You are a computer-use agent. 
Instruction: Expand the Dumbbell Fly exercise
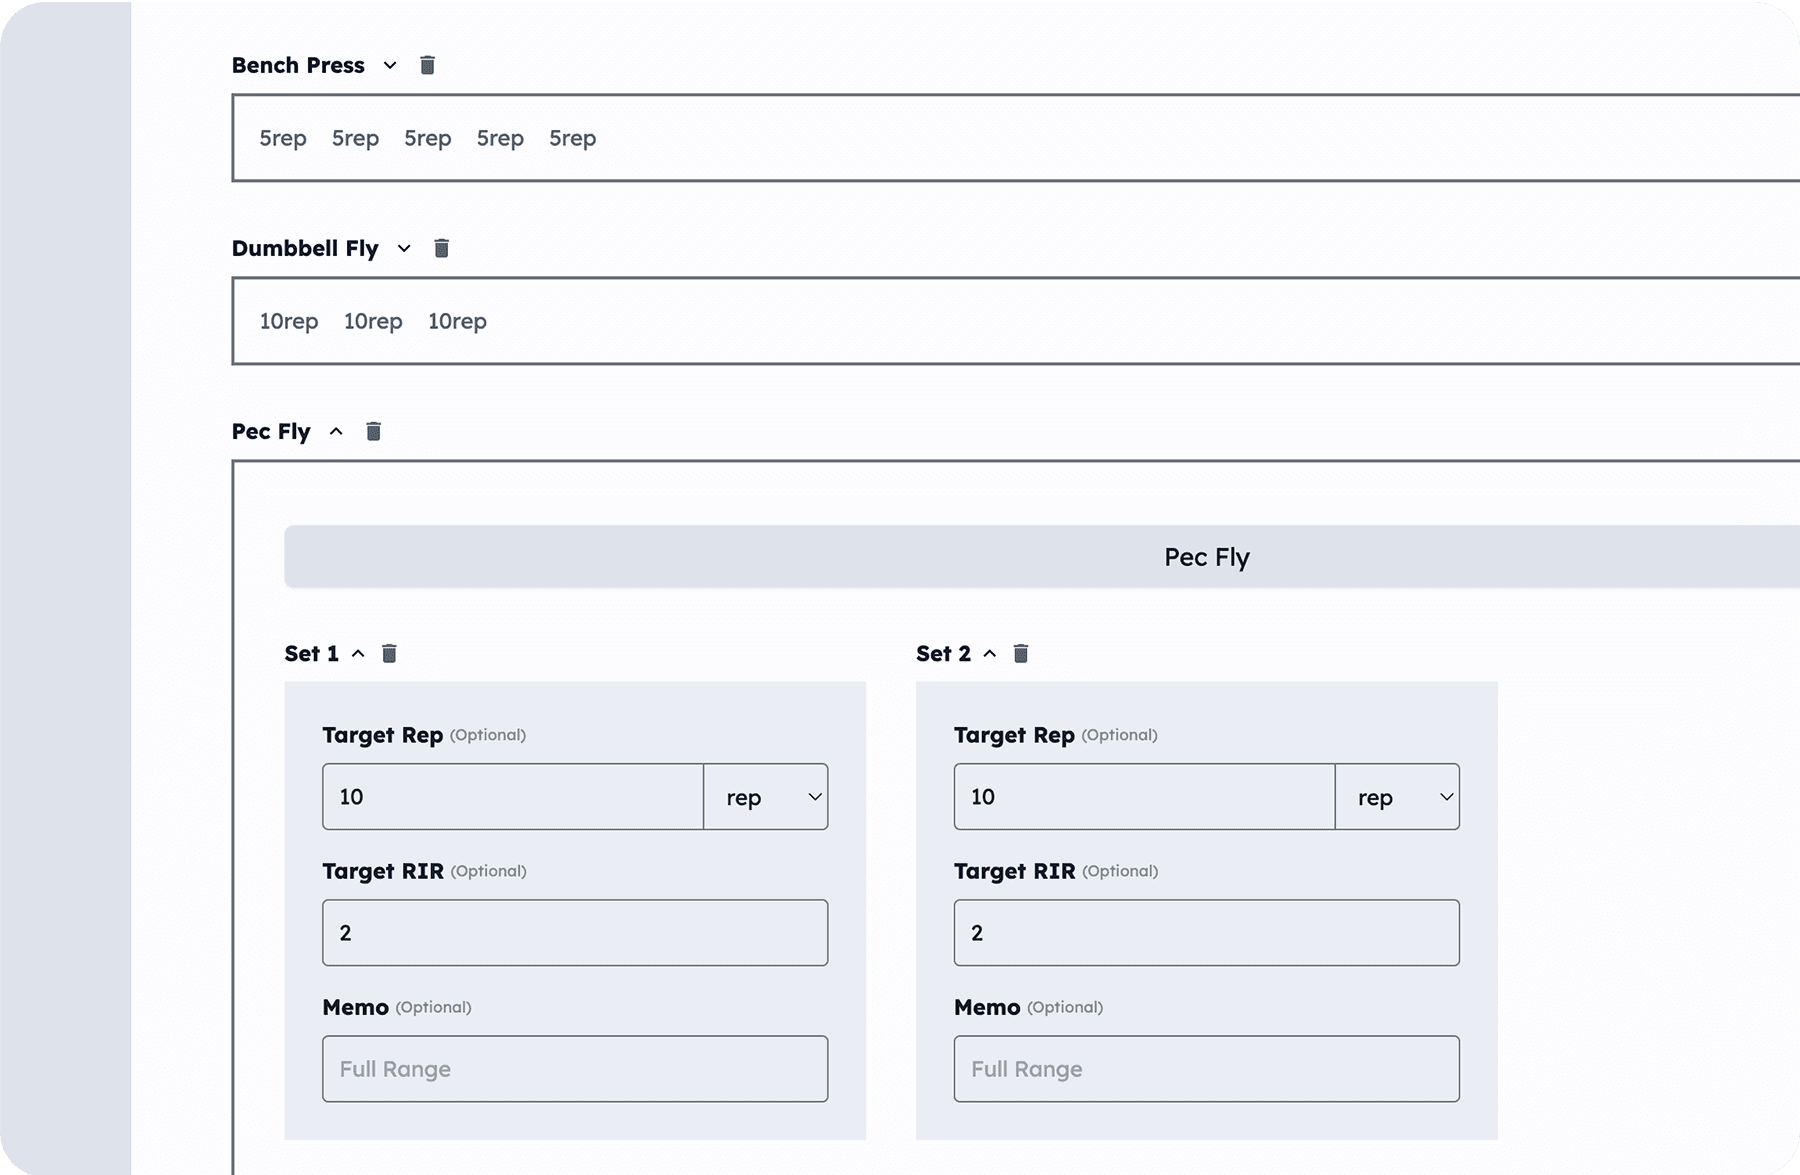(x=404, y=248)
